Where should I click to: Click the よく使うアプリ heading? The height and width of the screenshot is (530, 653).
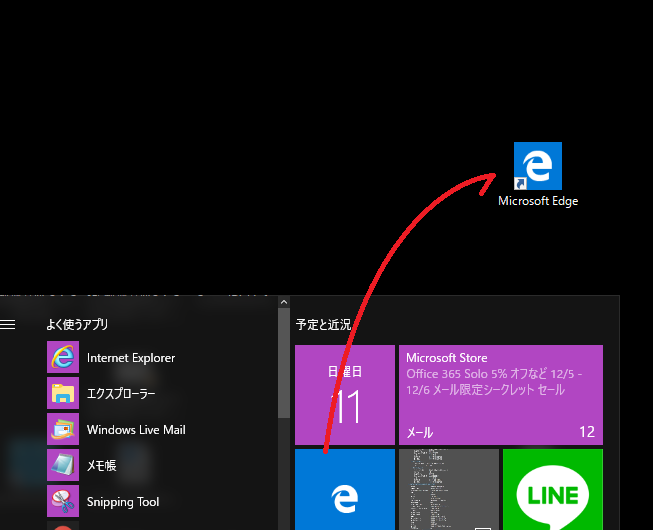point(77,324)
